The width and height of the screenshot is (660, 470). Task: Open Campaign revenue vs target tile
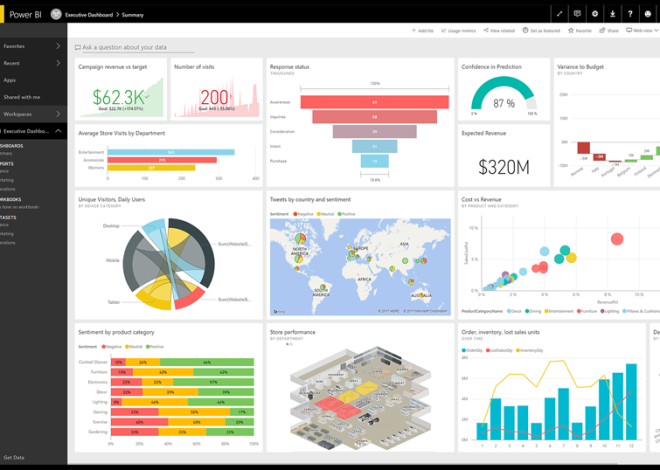tap(121, 89)
